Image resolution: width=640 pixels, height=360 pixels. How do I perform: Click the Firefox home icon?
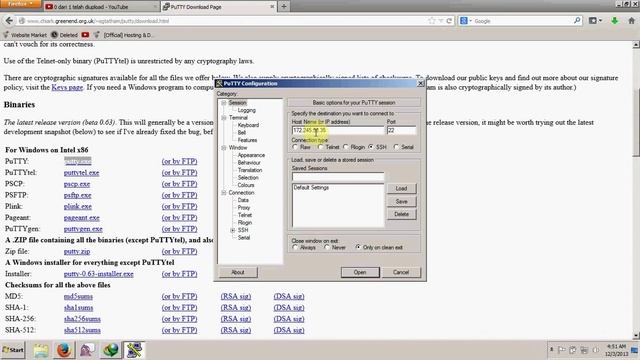(x=631, y=20)
